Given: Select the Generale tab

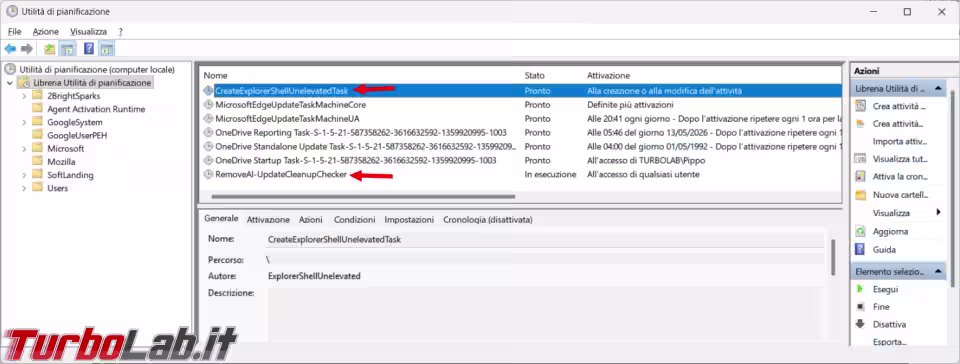Looking at the screenshot, I should [221, 218].
